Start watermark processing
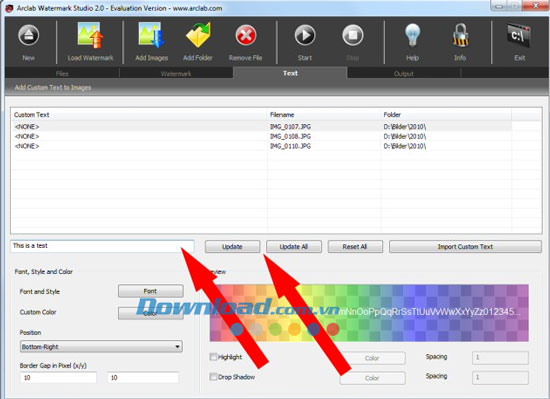This screenshot has height=399, width=550. point(305,35)
